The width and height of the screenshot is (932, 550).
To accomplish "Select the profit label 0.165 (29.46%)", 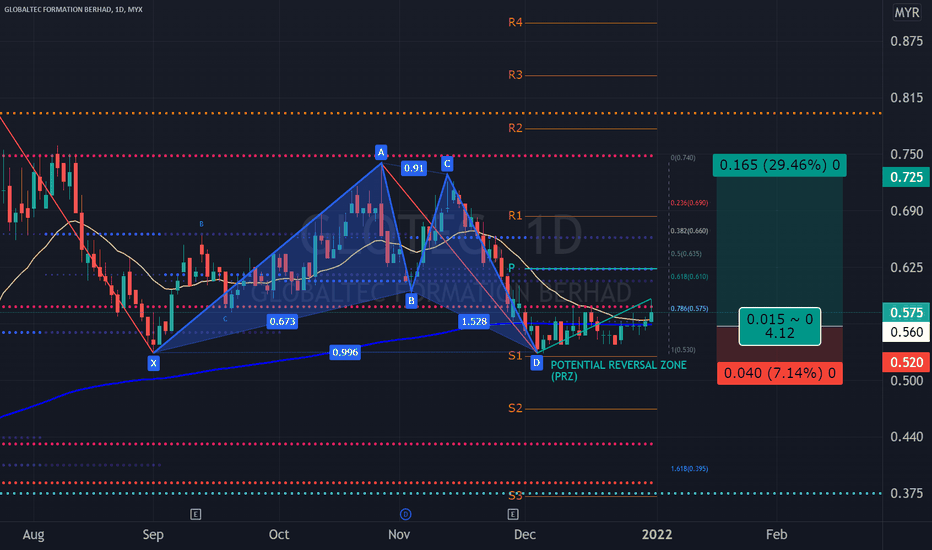I will pyautogui.click(x=780, y=165).
